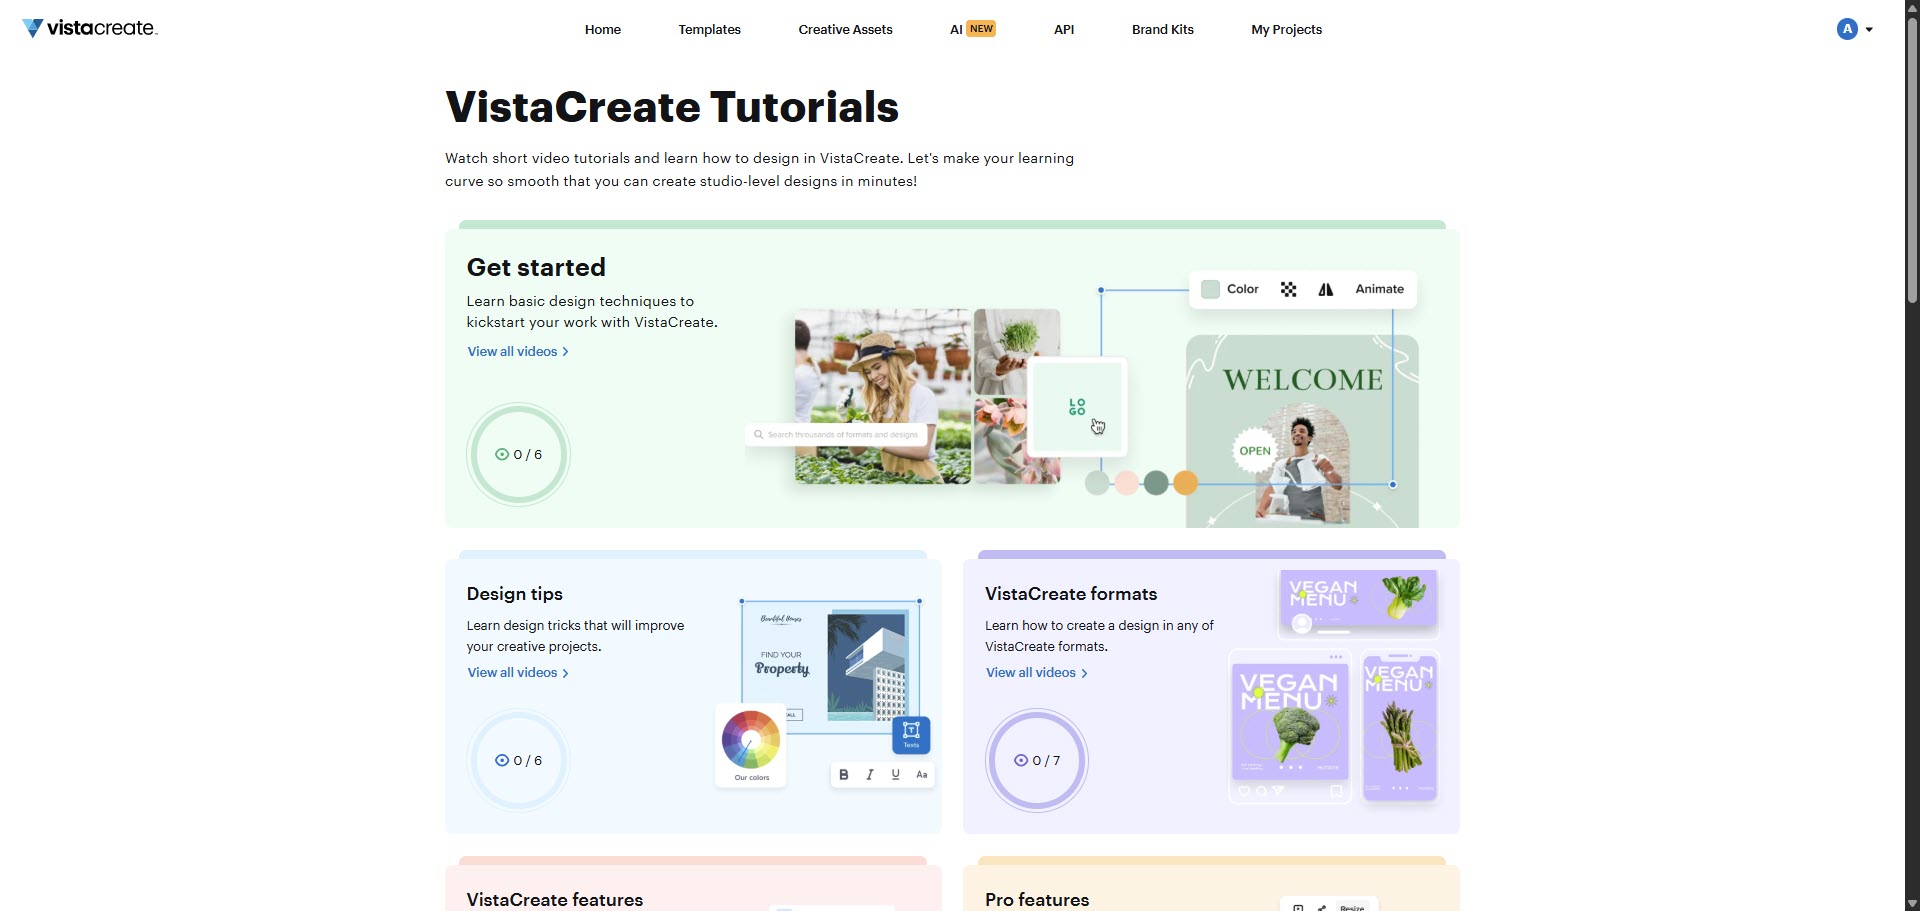
Task: Click the VistaCreate features heading
Action: point(555,899)
